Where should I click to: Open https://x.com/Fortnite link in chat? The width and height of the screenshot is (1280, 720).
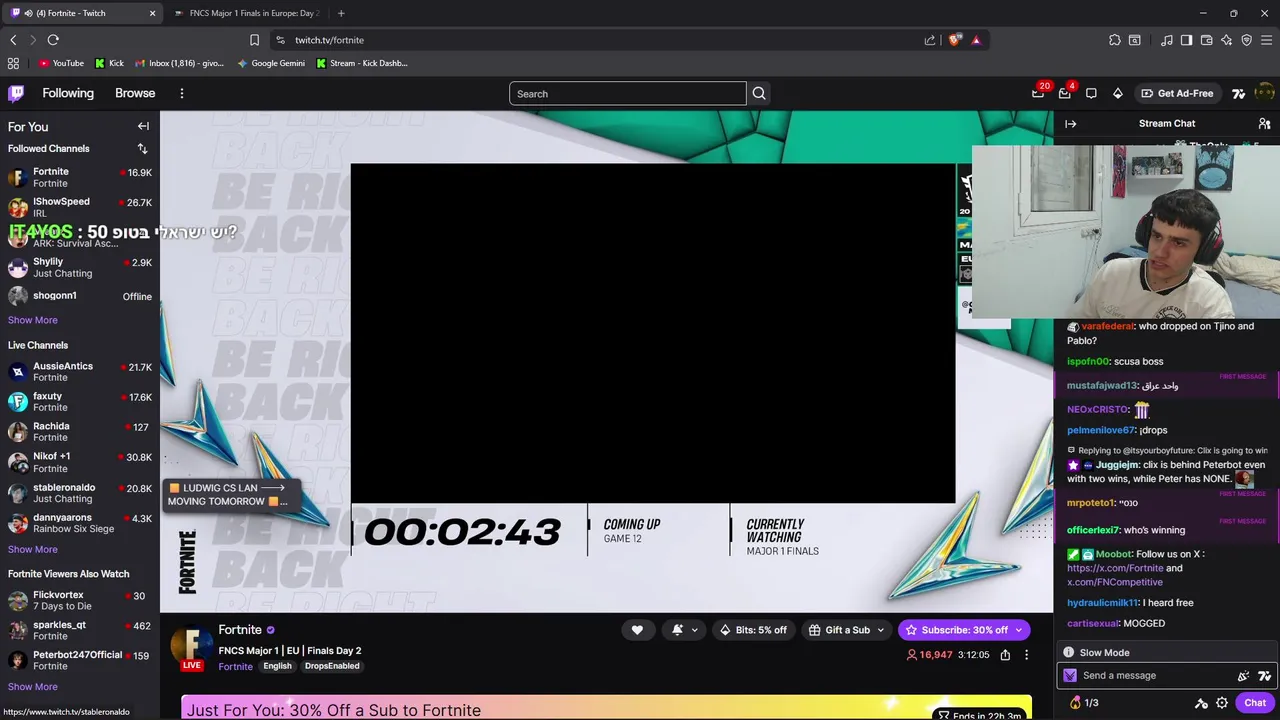click(x=1115, y=568)
